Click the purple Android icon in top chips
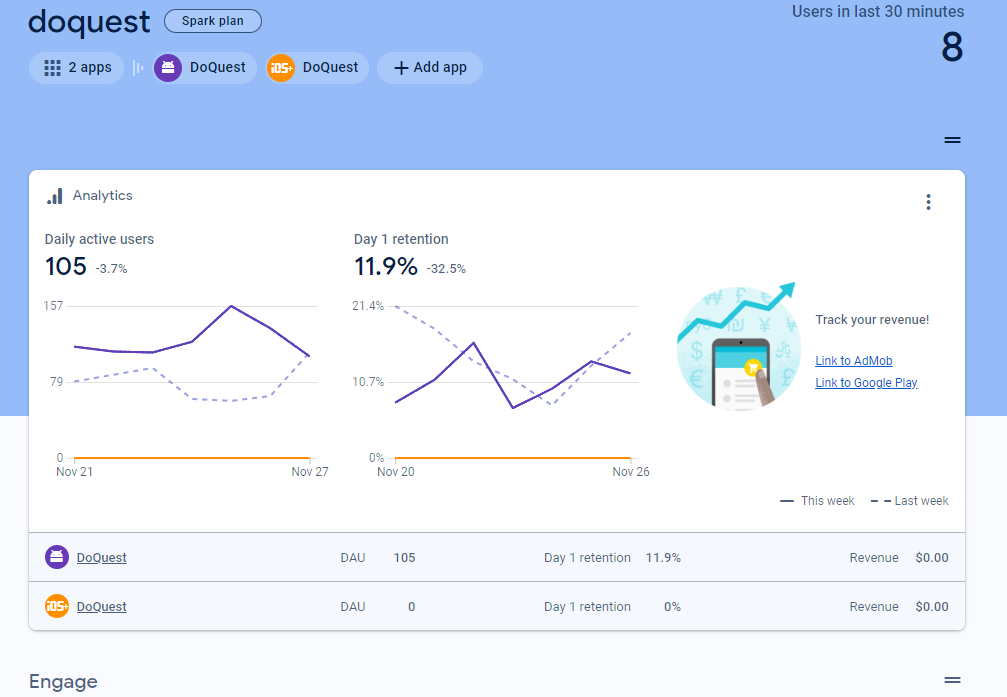The image size is (1007, 697). coord(168,67)
